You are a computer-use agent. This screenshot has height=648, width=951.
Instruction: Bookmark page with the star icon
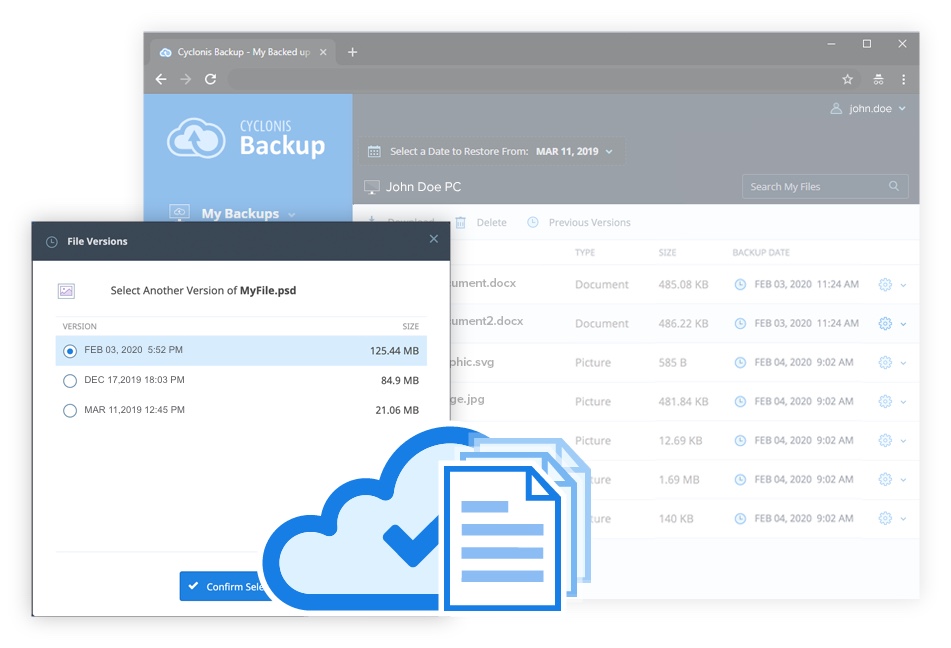(847, 80)
